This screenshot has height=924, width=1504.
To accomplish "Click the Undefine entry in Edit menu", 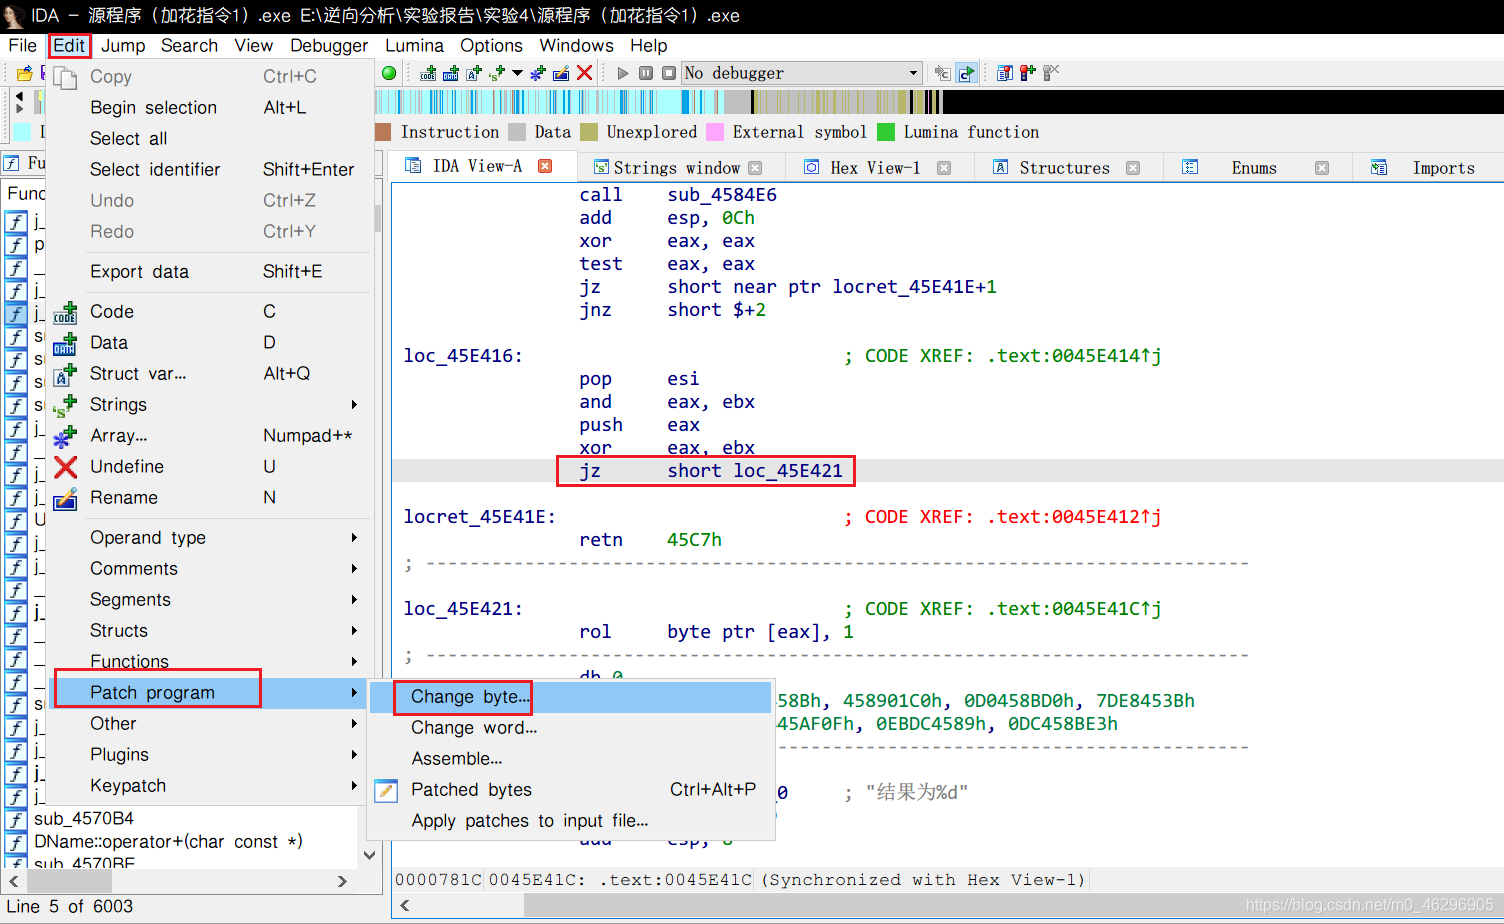I will pyautogui.click(x=209, y=467).
